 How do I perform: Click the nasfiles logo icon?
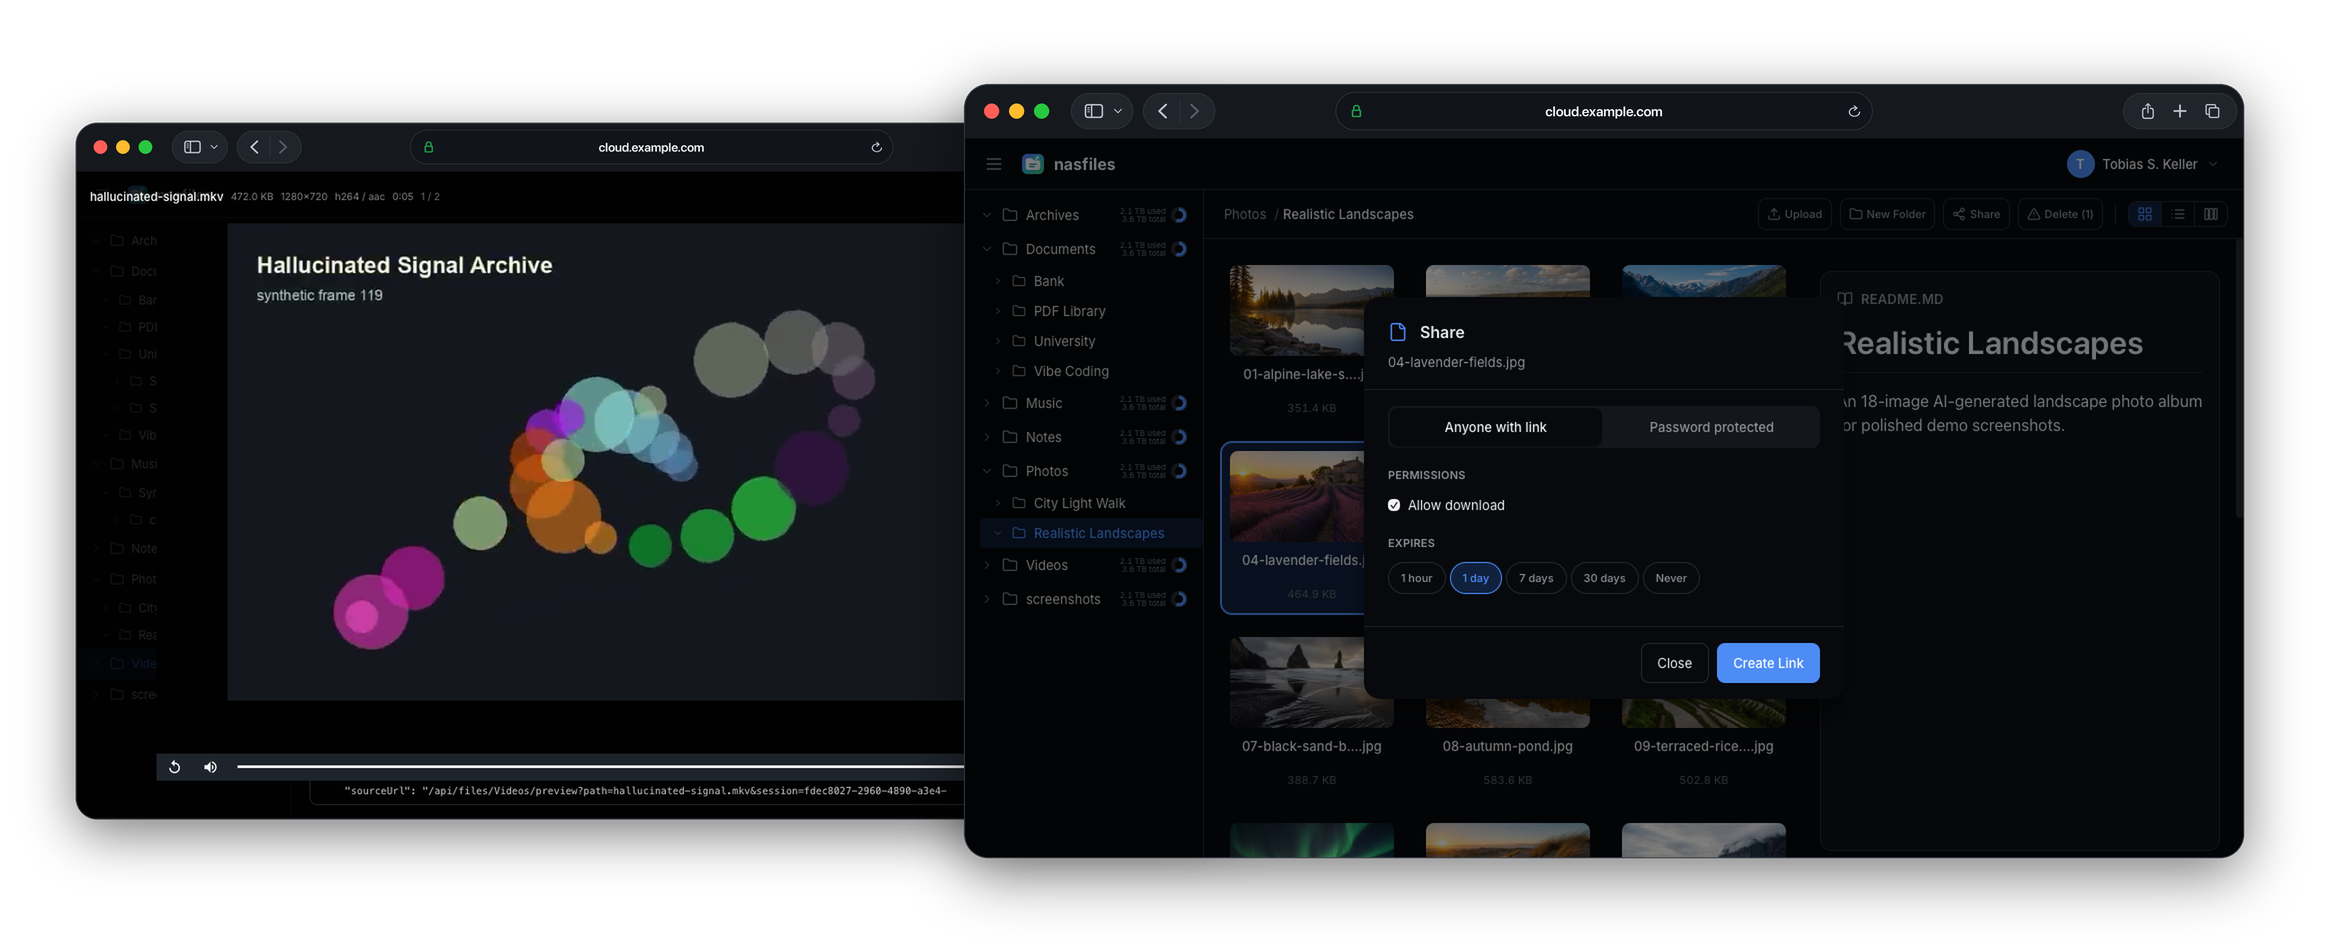click(1033, 164)
